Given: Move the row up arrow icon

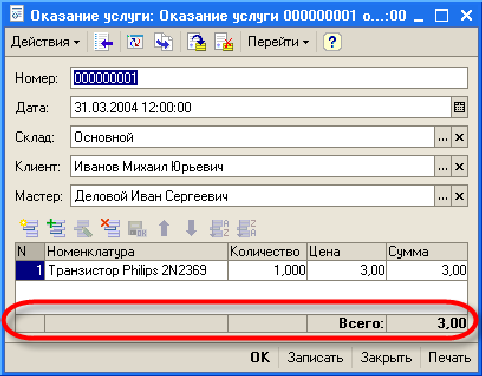Looking at the screenshot, I should pyautogui.click(x=164, y=228).
